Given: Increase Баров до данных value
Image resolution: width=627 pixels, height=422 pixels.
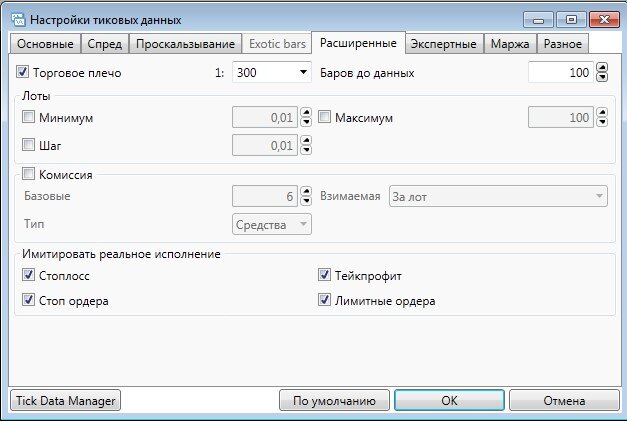Looking at the screenshot, I should [602, 68].
